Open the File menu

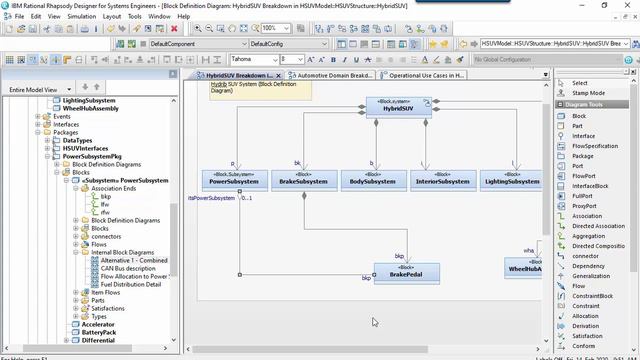pos(19,16)
